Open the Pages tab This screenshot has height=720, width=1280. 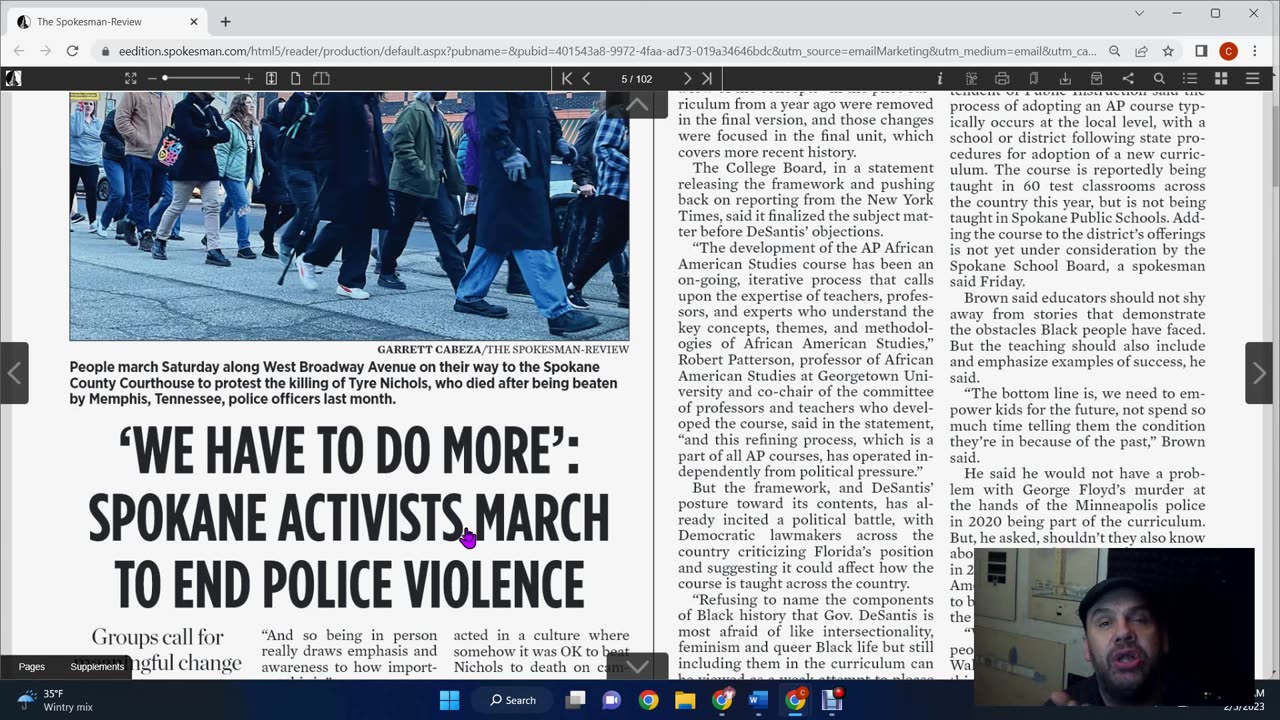click(x=32, y=666)
